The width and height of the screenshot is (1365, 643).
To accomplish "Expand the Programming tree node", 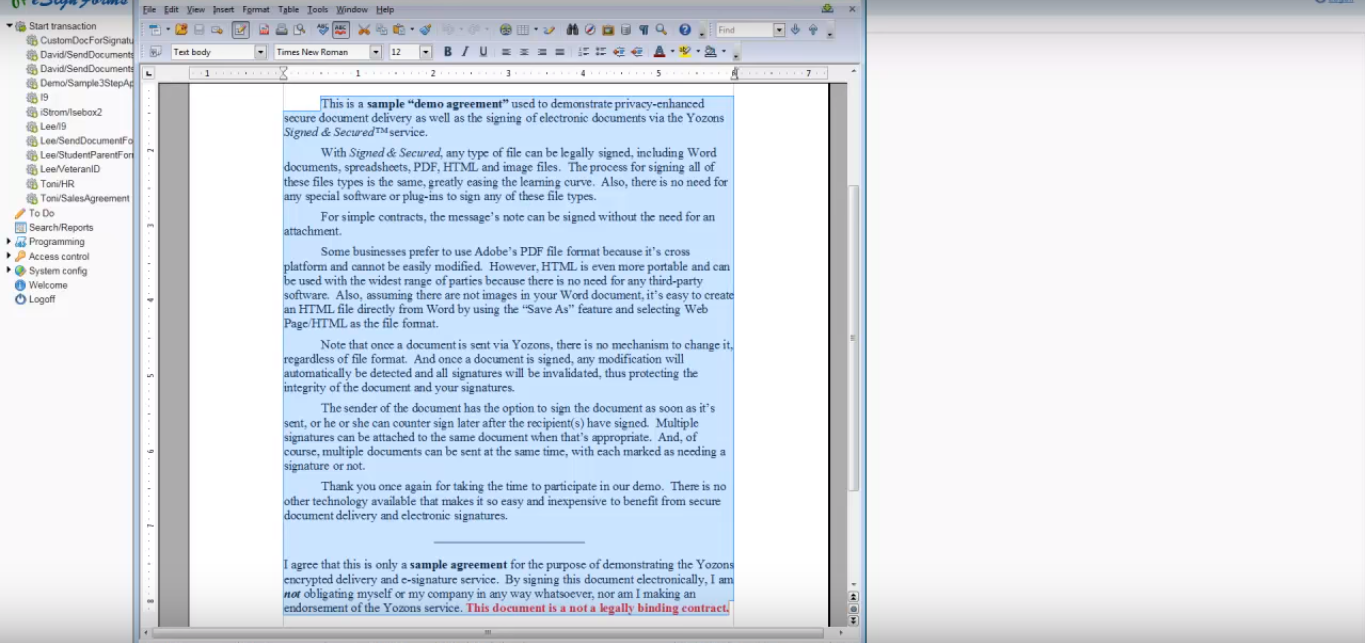I will [9, 242].
